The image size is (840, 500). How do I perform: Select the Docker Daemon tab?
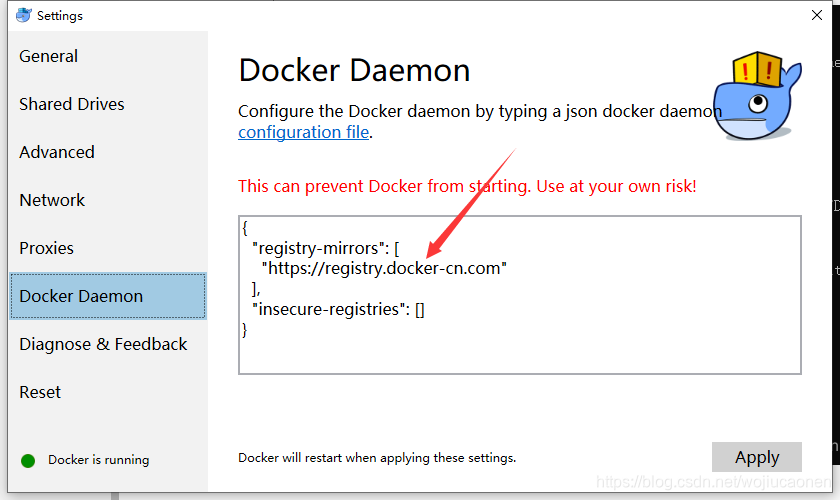108,296
